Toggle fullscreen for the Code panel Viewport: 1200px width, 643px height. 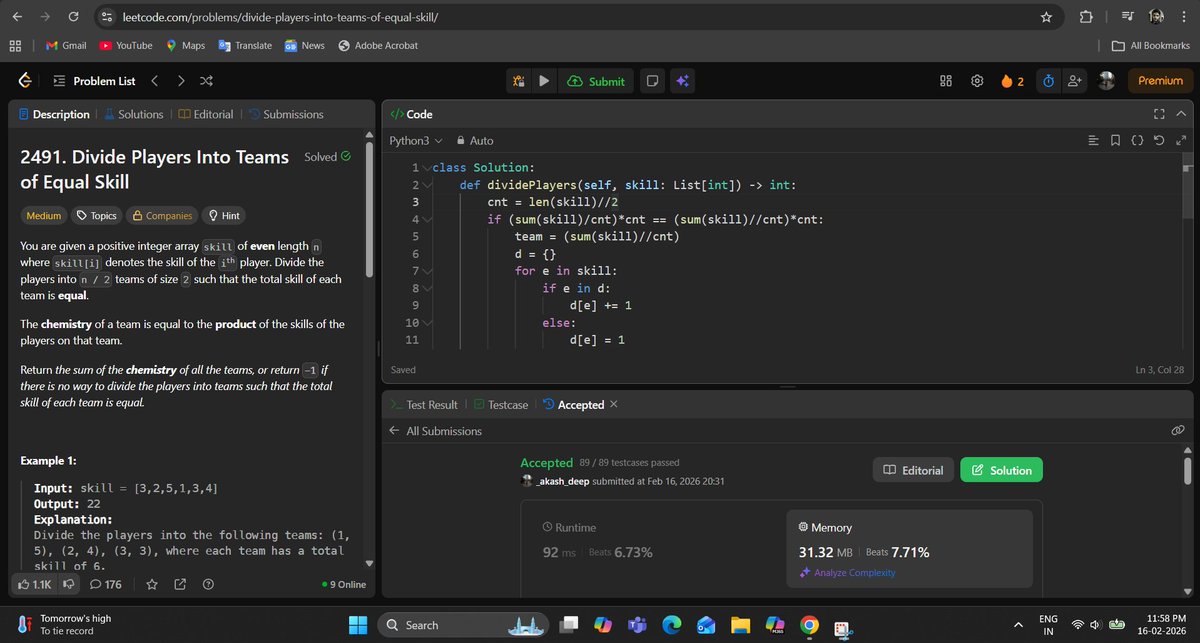pos(1159,115)
